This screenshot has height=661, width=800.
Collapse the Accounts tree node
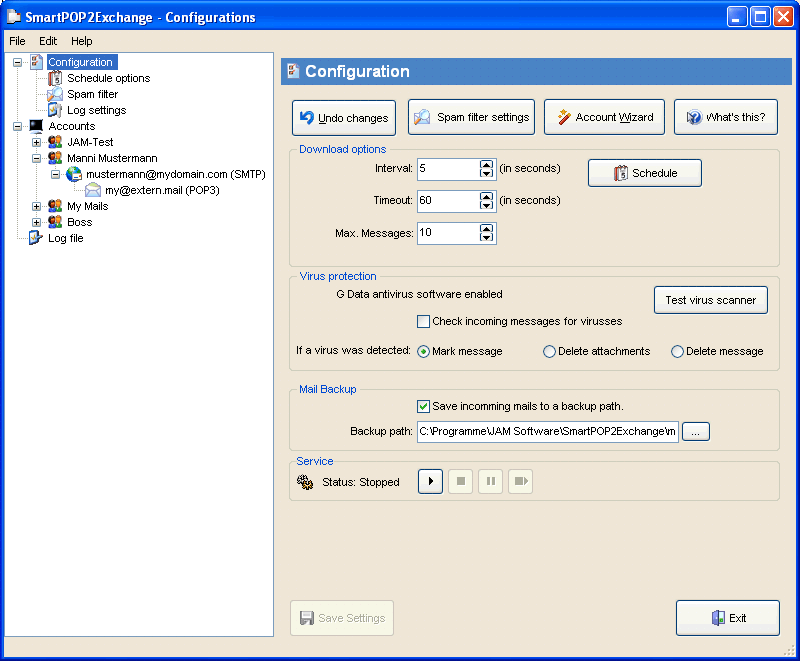coord(17,126)
